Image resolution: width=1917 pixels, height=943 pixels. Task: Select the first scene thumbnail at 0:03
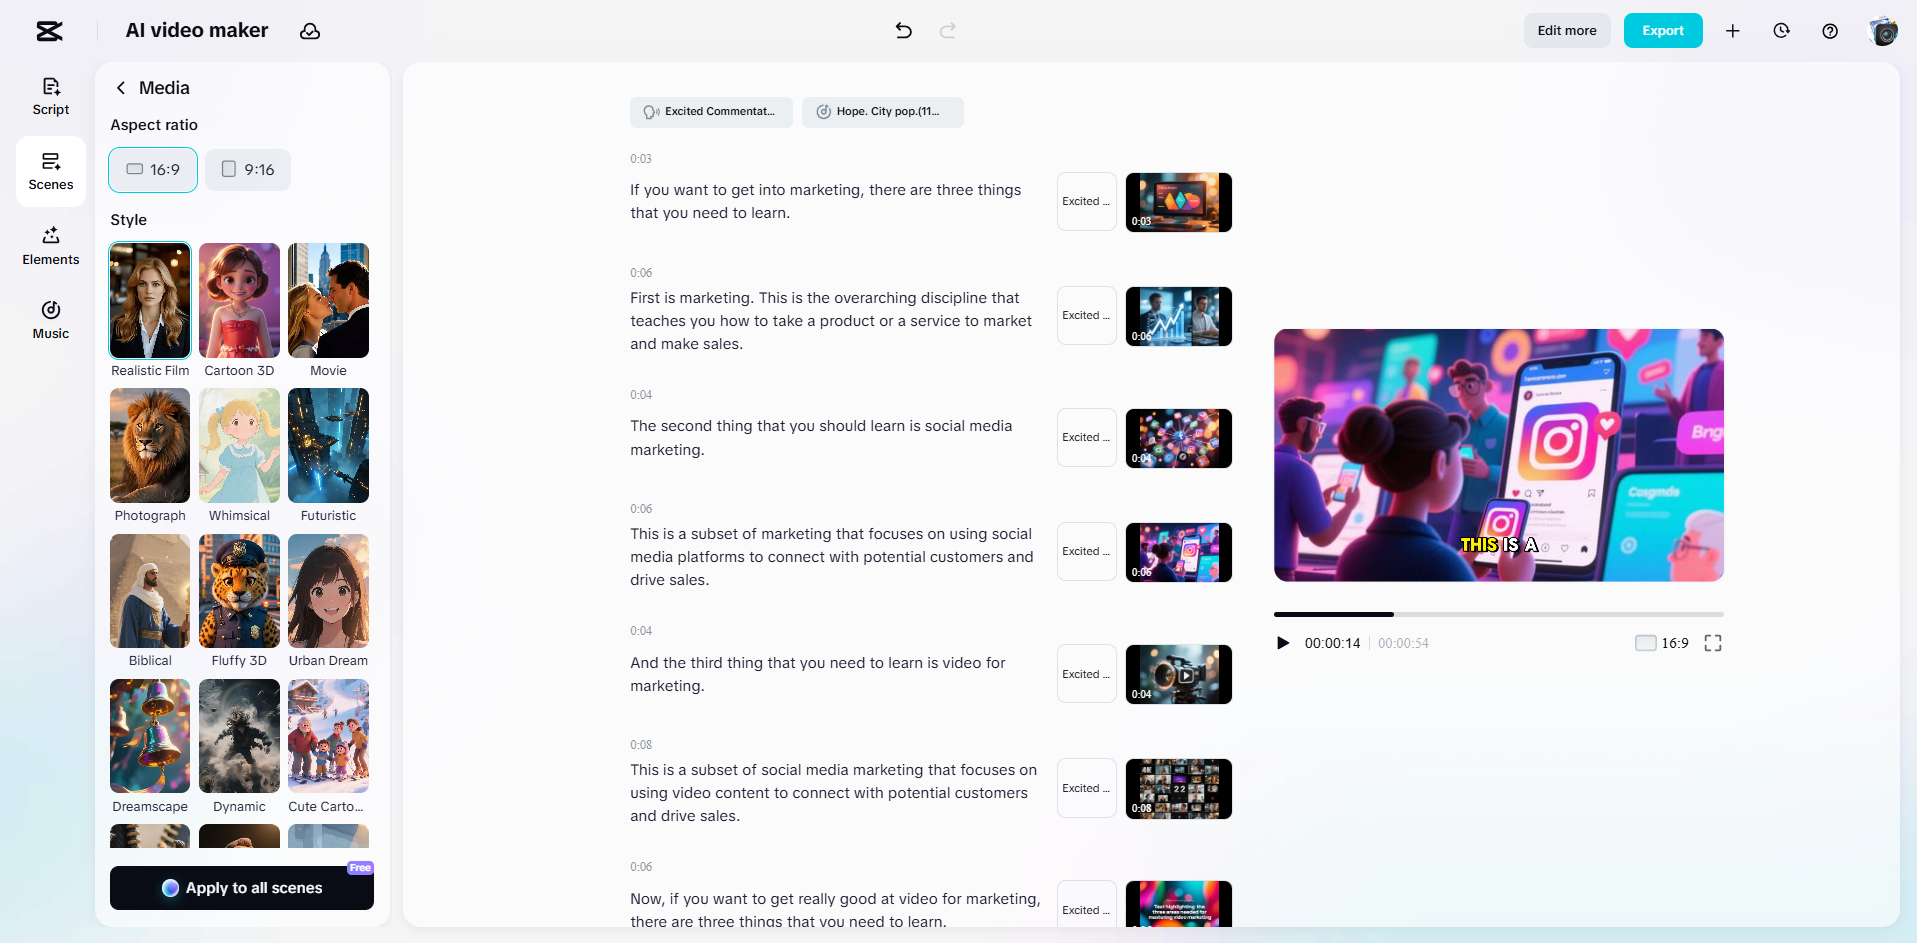tap(1179, 202)
